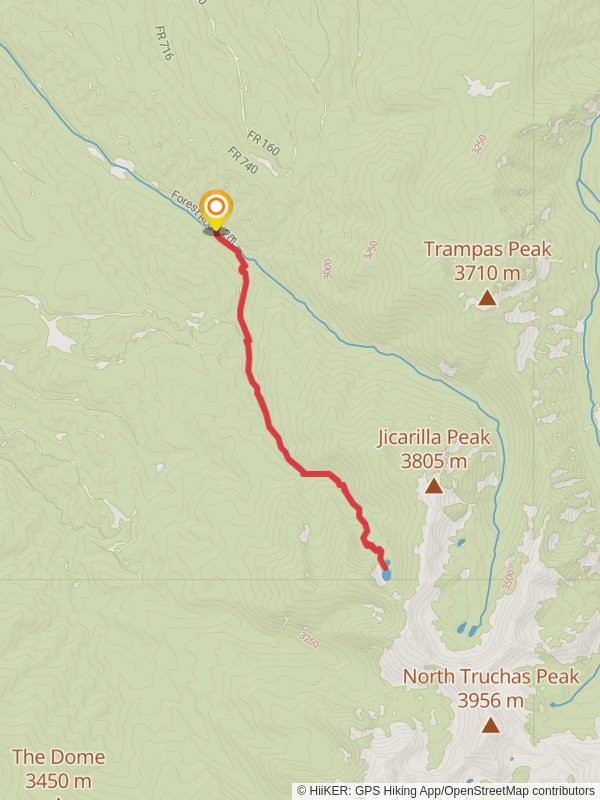Click the blue lake at trail end
This screenshot has height=800, width=600.
[386, 575]
